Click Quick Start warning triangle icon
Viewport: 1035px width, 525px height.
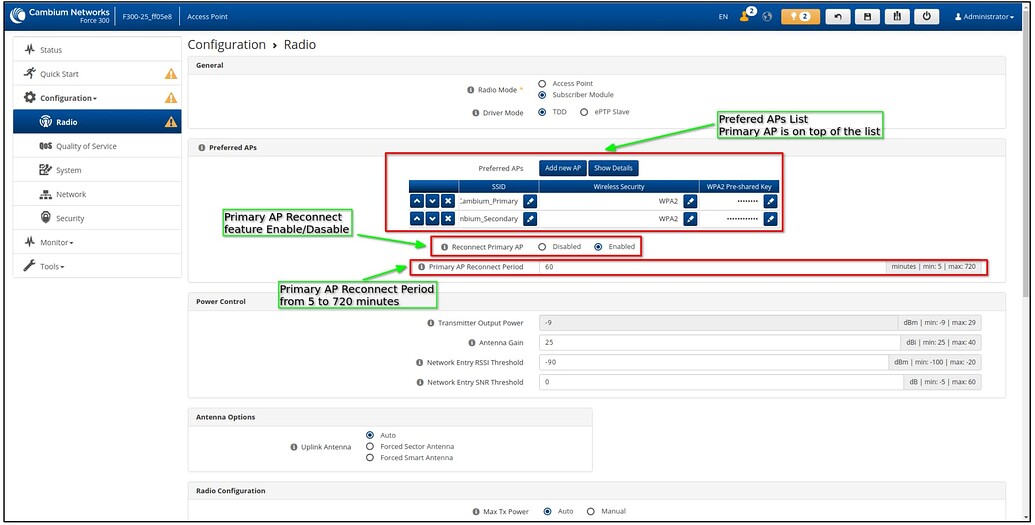coord(171,74)
